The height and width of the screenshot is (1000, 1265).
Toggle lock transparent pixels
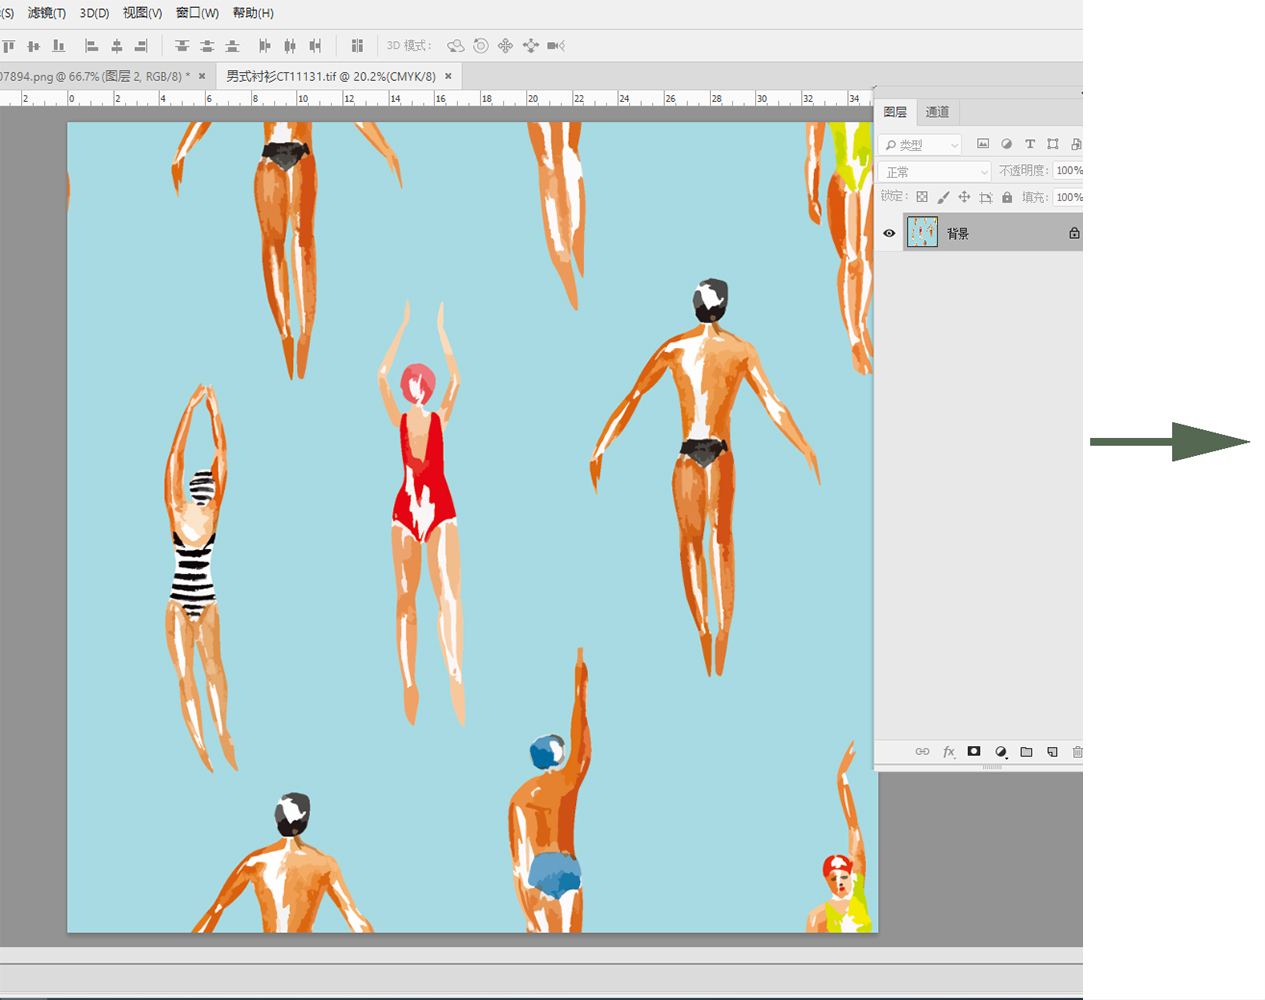coord(922,197)
